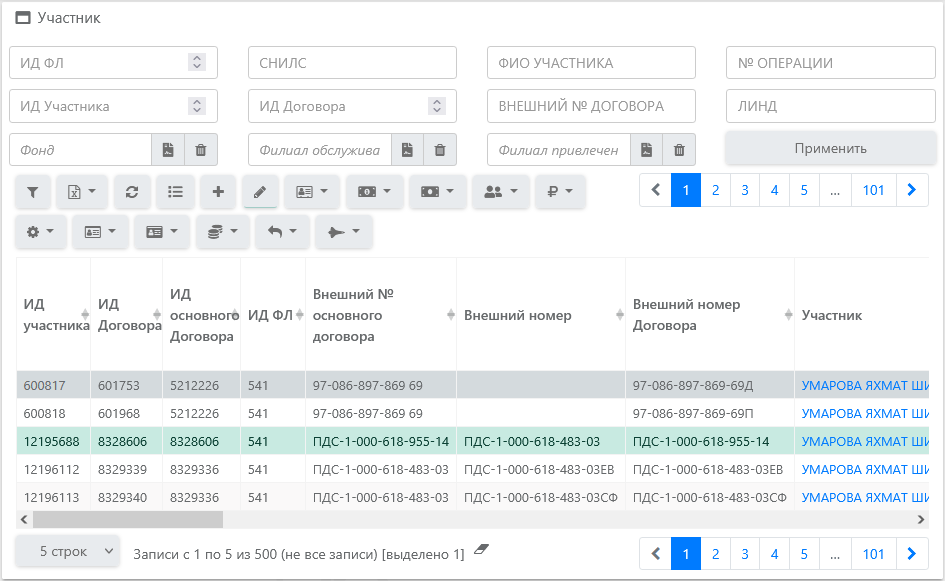Delete Филиал привлечения value with trash icon

click(x=679, y=150)
